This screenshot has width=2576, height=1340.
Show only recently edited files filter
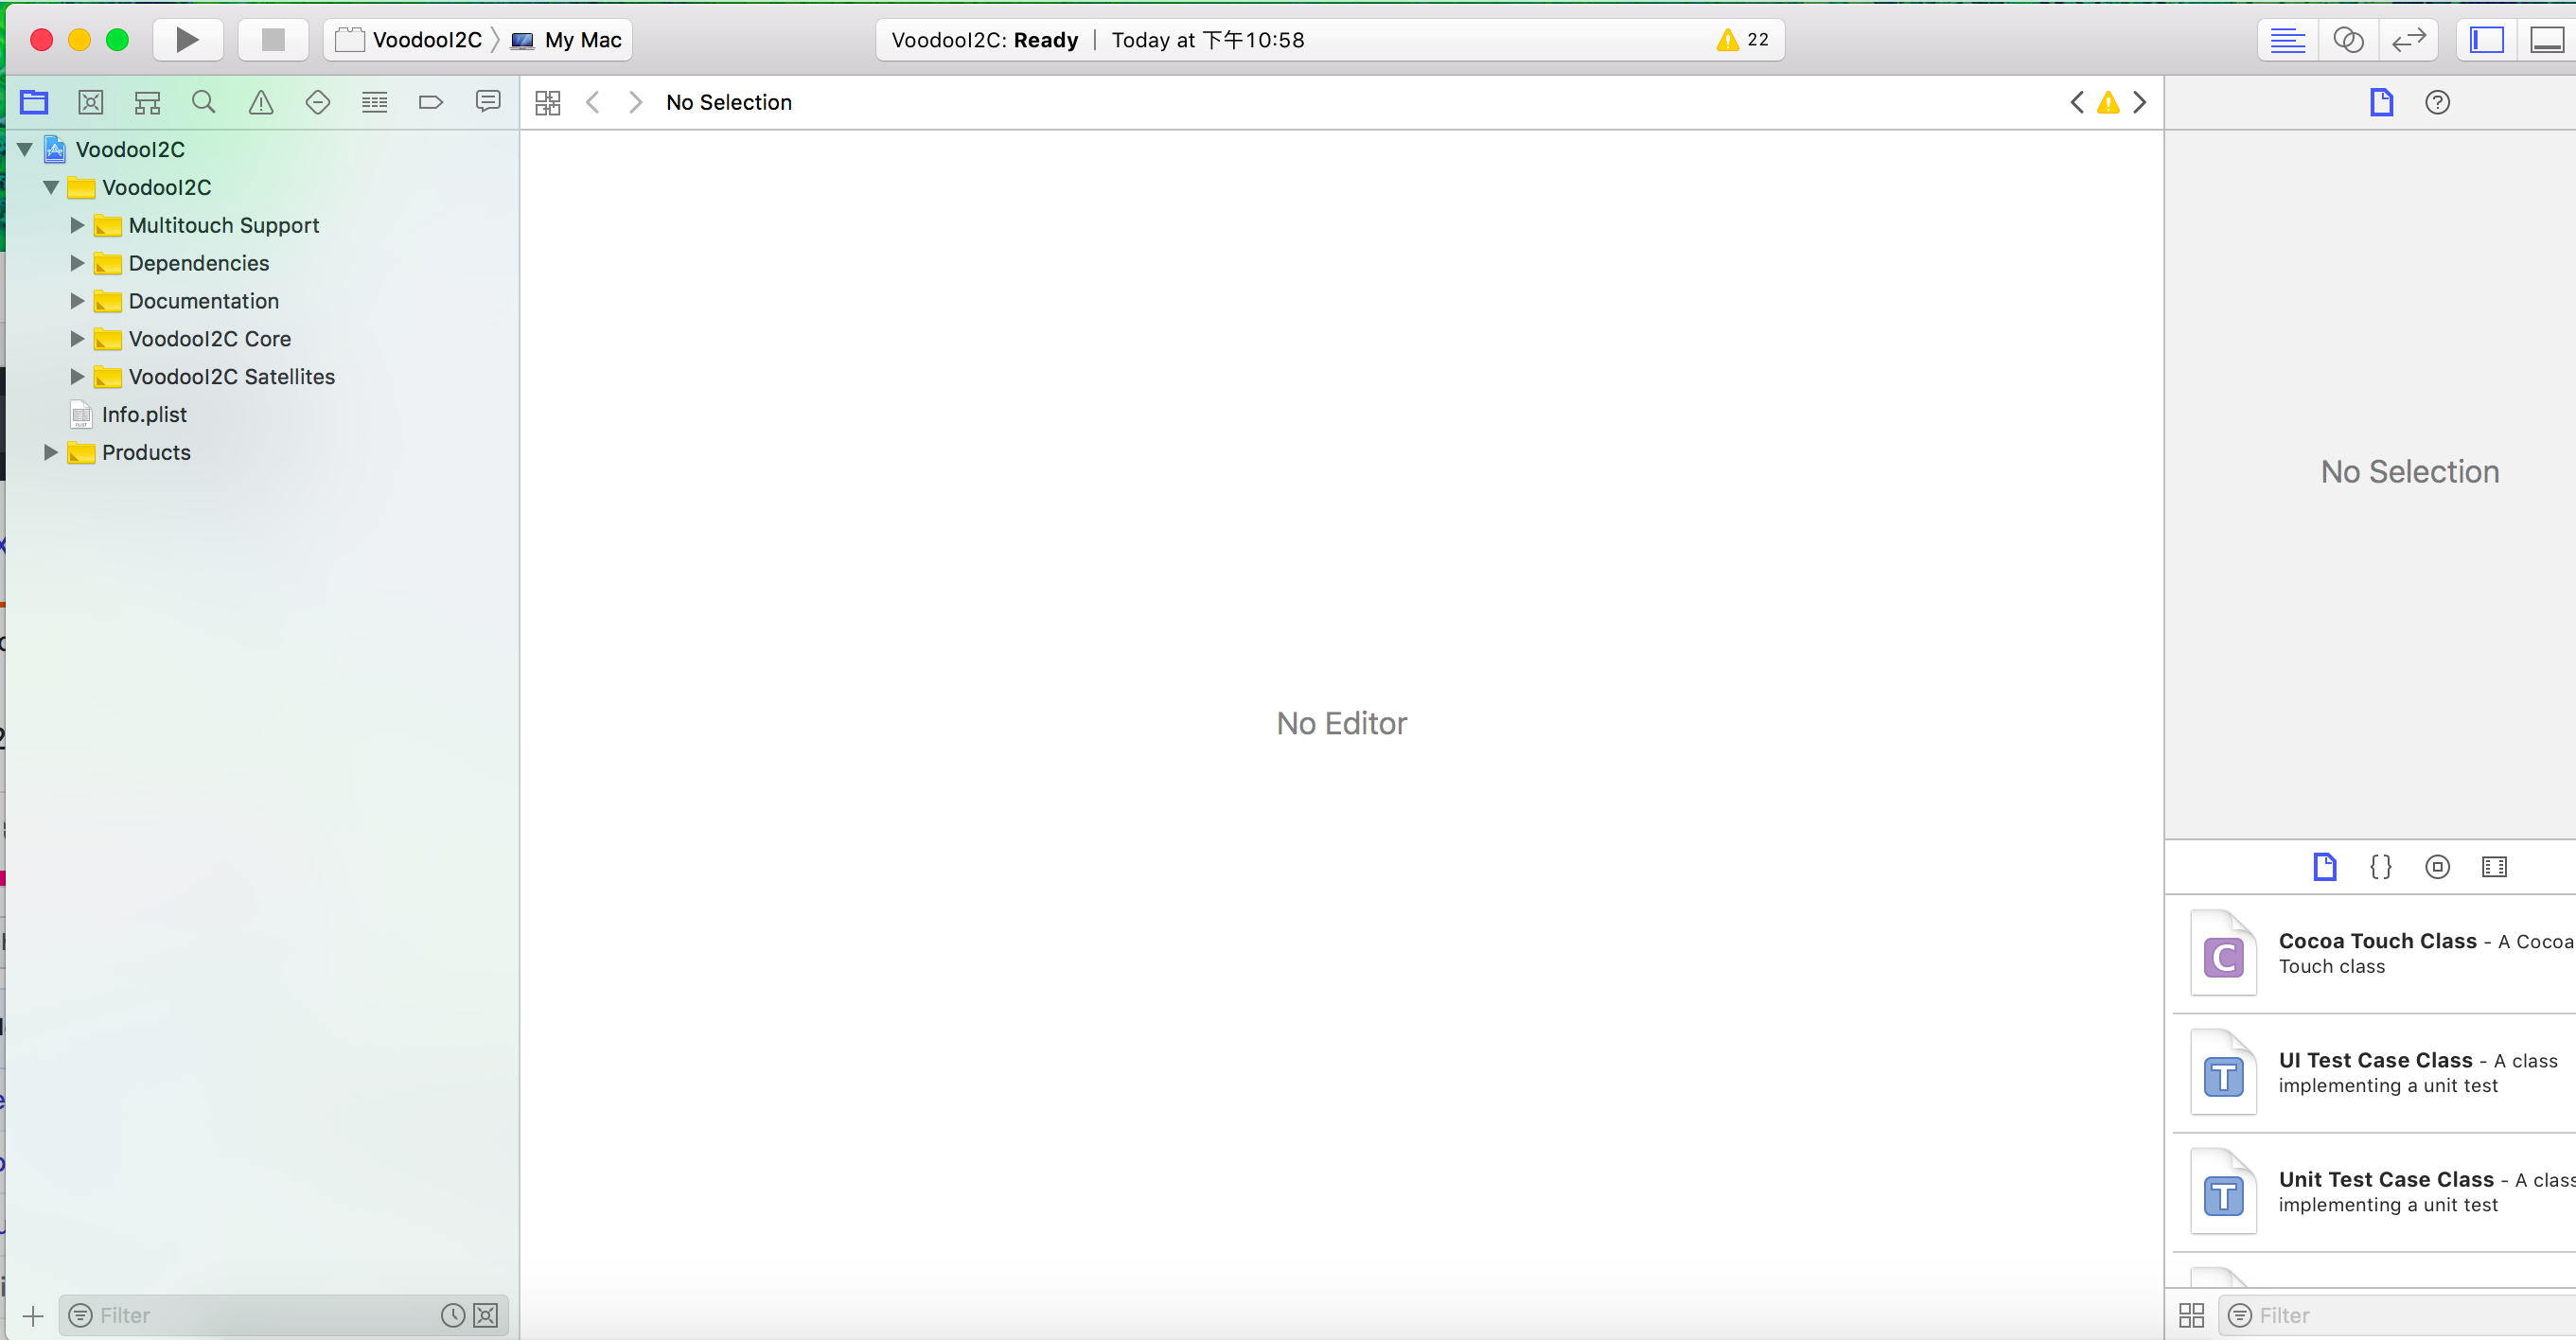(x=453, y=1315)
